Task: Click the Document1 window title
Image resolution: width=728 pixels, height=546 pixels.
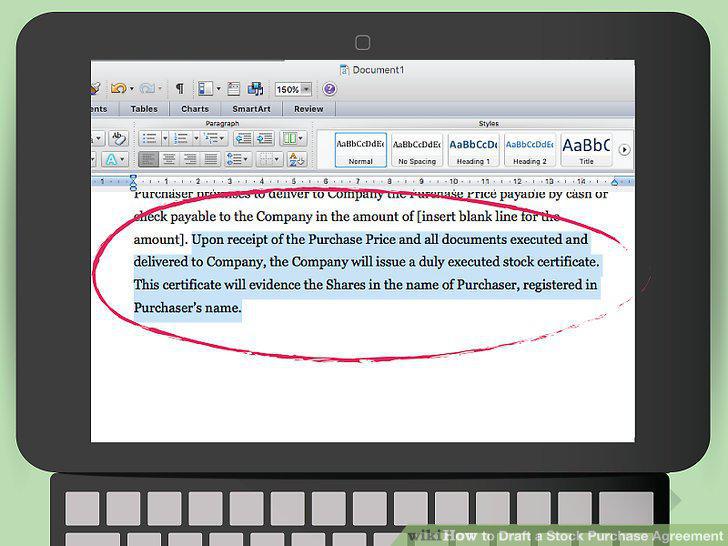Action: click(x=378, y=70)
